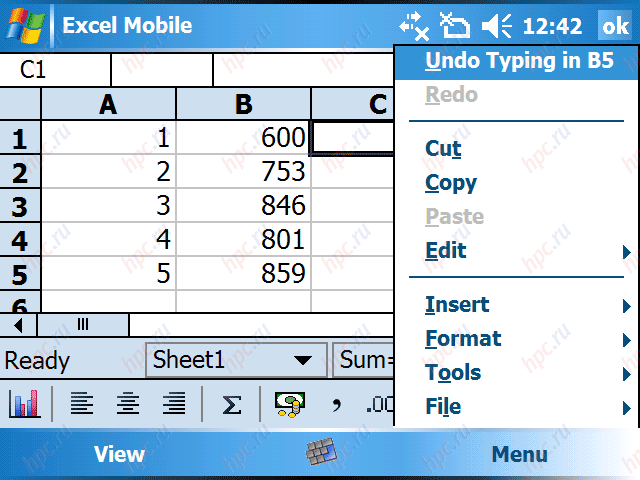This screenshot has height=480, width=640.
Task: Expand the Format submenu
Action: 516,339
